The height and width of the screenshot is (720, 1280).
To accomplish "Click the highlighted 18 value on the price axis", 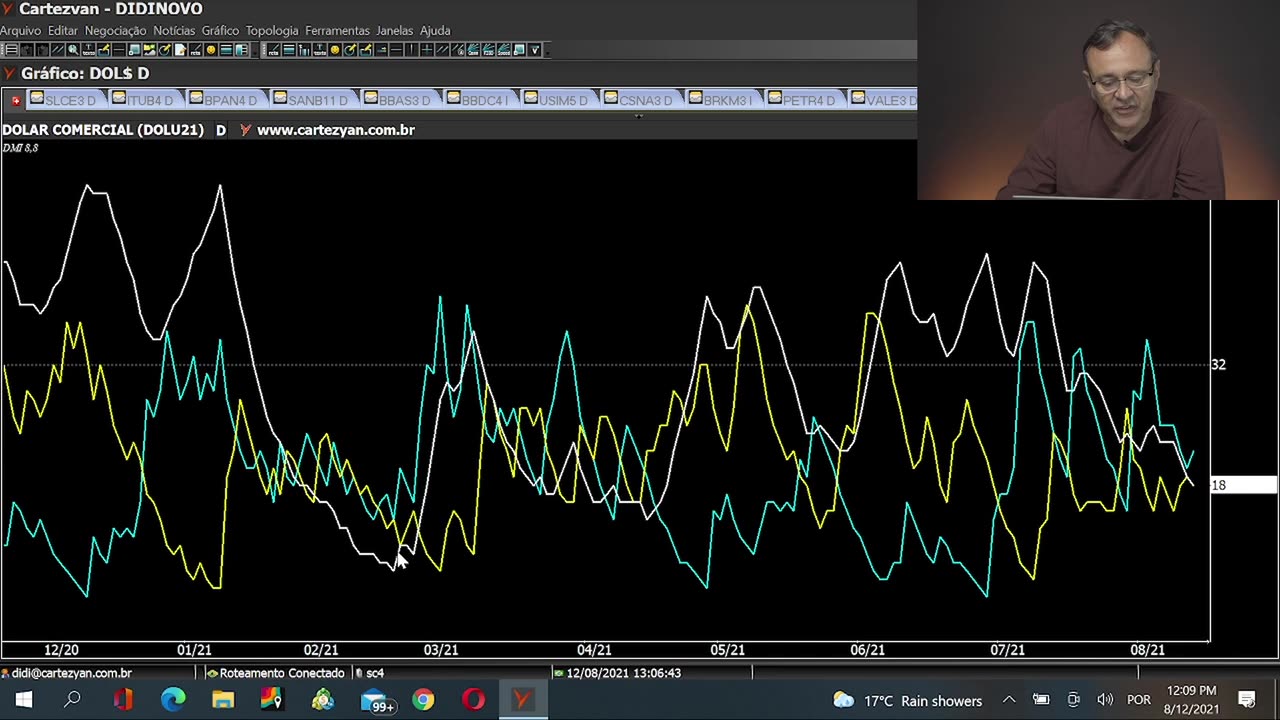I will click(1244, 485).
